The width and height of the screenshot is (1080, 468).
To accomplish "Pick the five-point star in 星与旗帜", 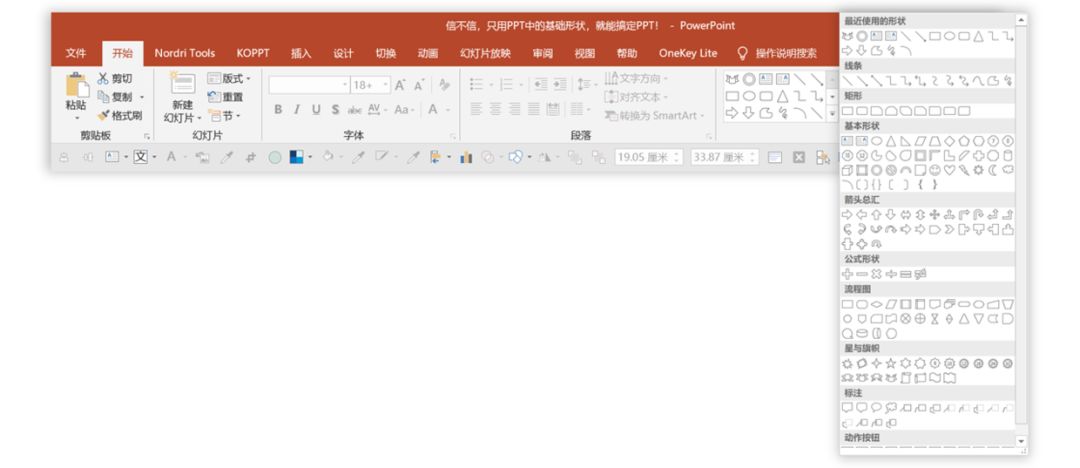I will [891, 363].
